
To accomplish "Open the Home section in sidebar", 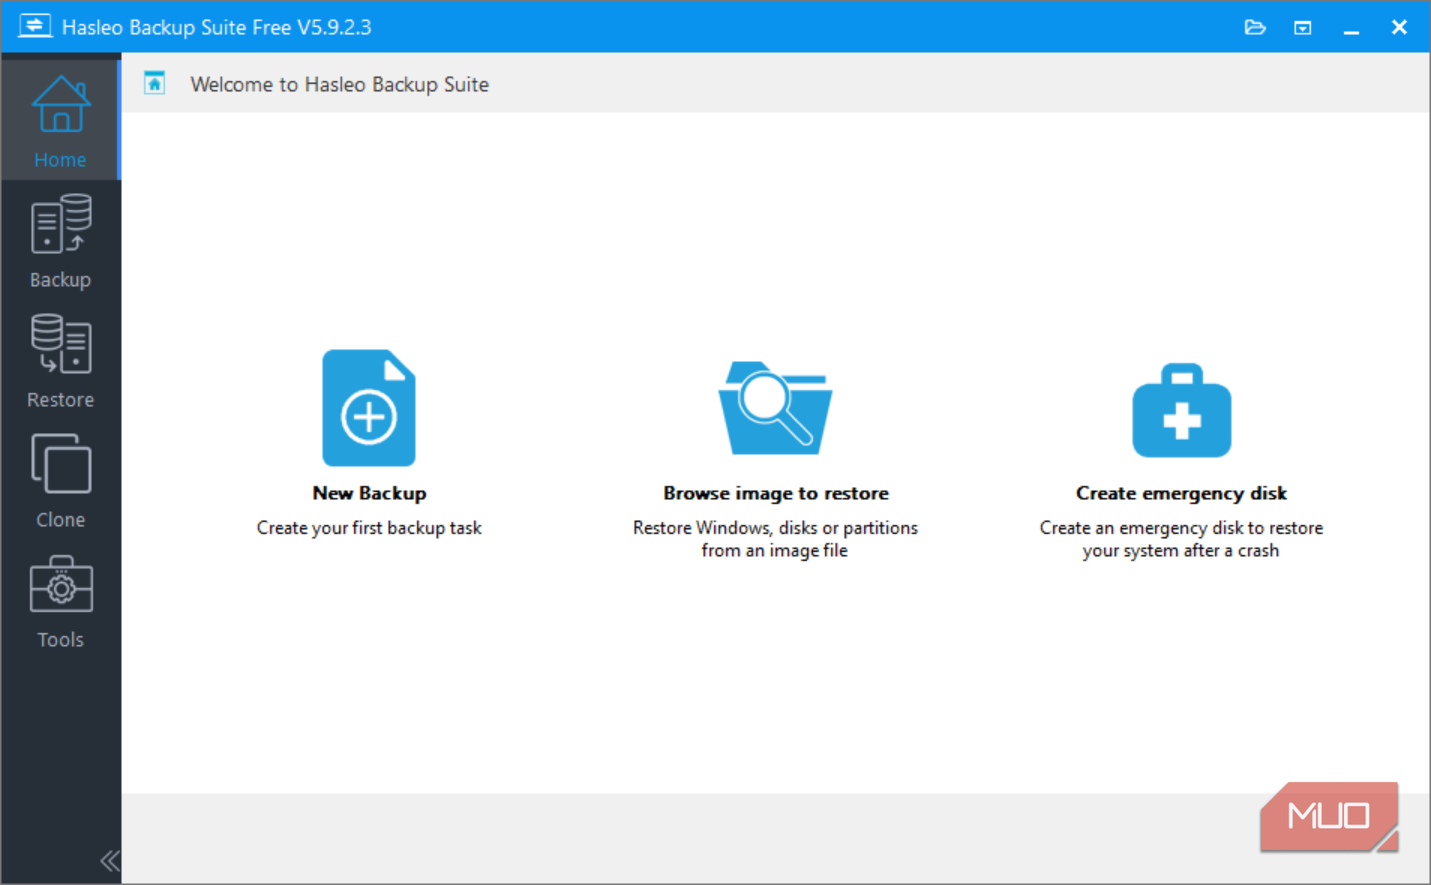I will click(x=60, y=120).
